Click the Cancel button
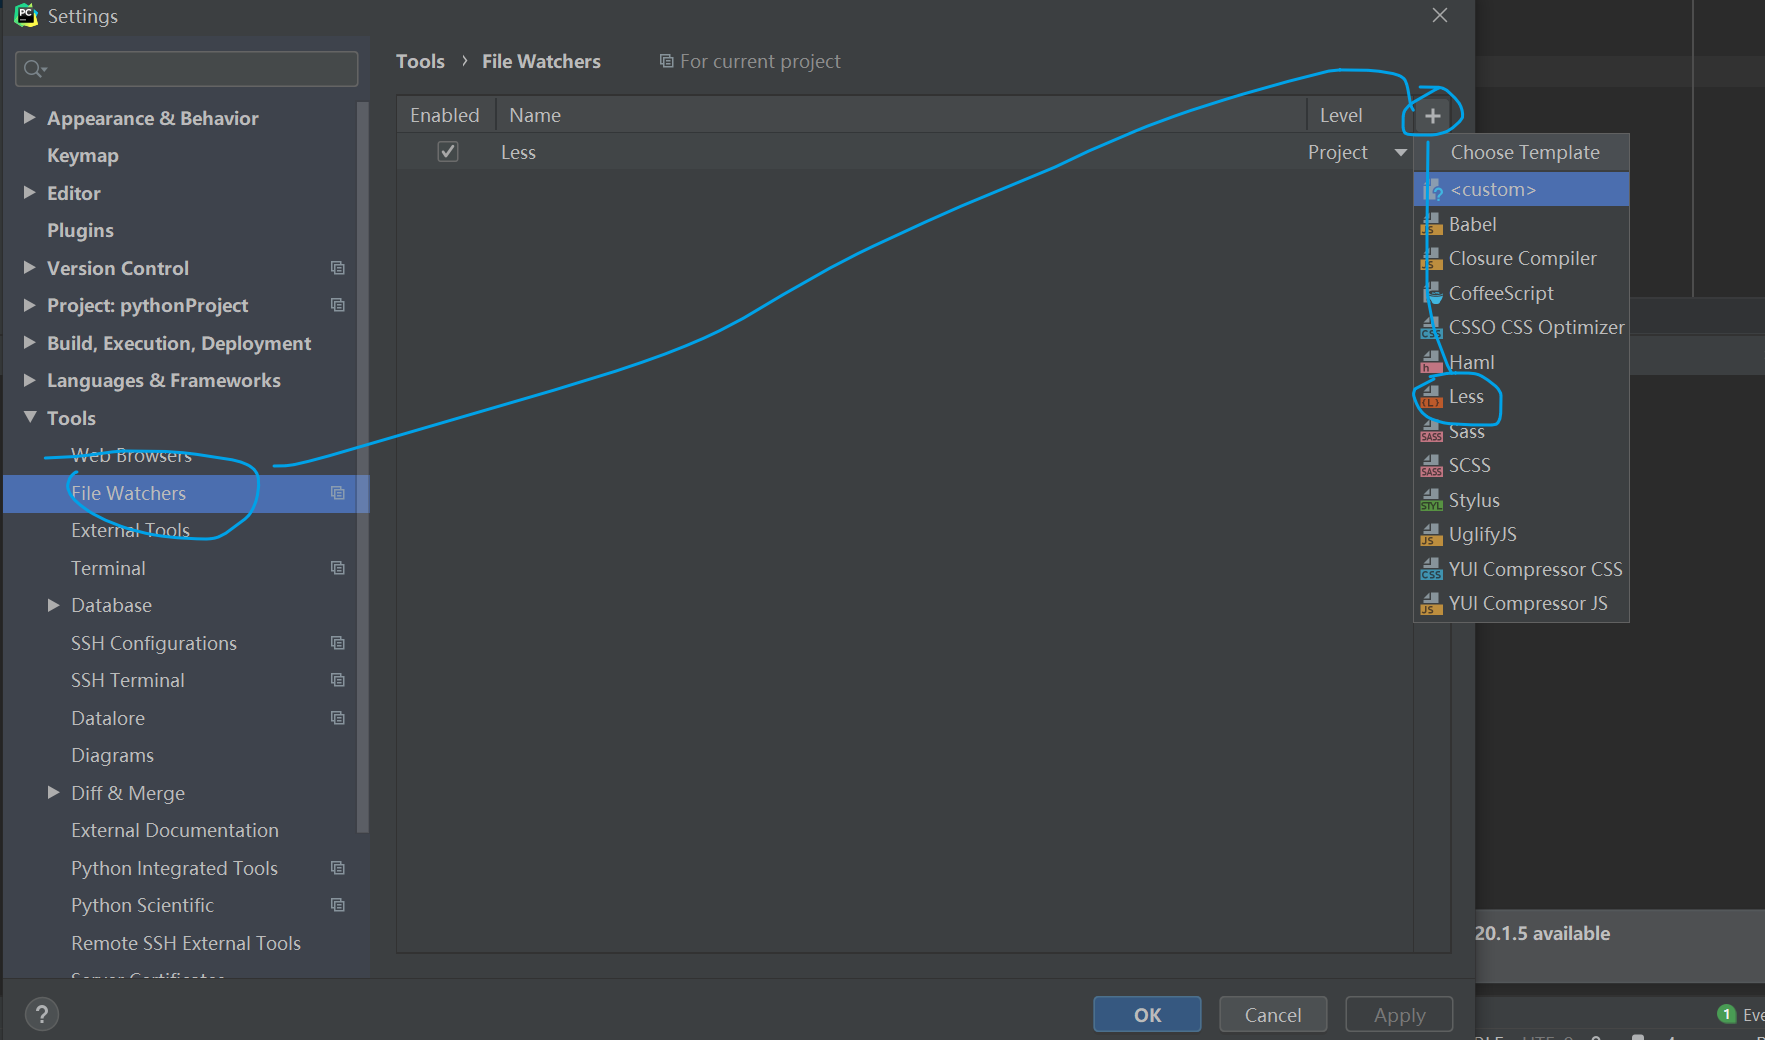Image resolution: width=1765 pixels, height=1040 pixels. [1273, 1014]
